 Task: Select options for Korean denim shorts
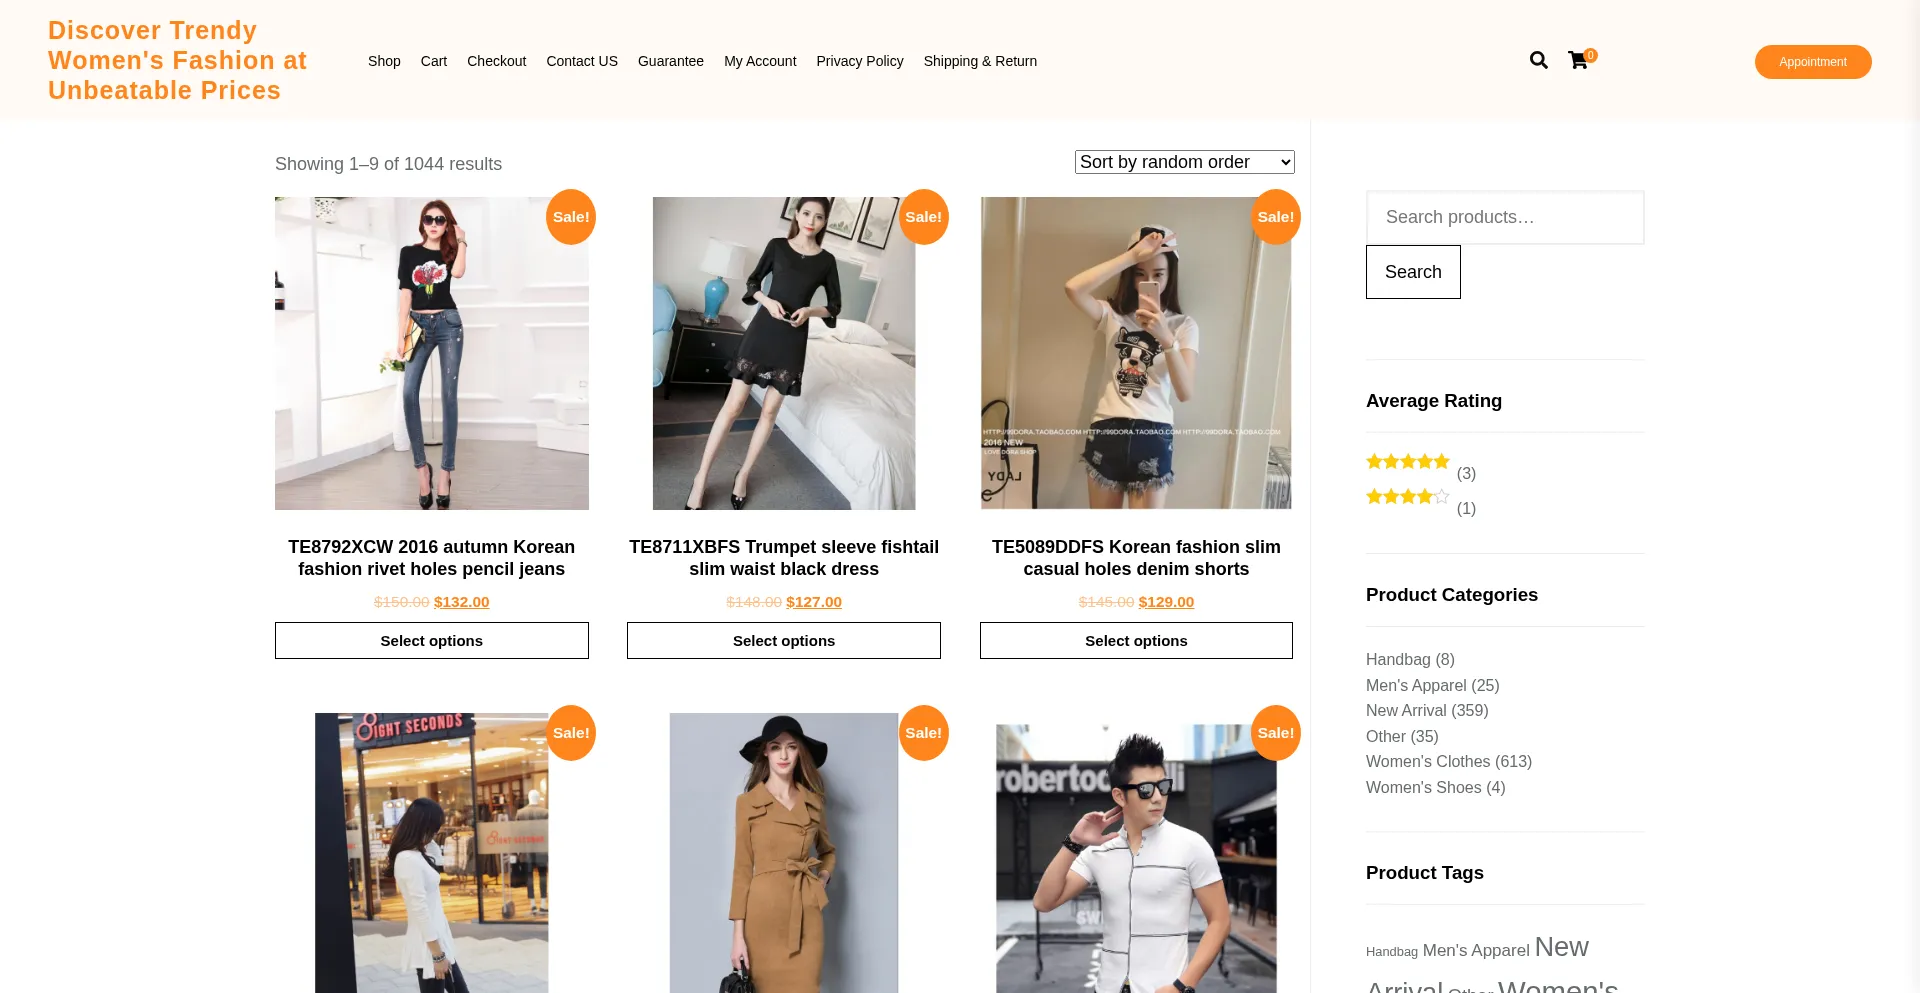pos(1136,641)
